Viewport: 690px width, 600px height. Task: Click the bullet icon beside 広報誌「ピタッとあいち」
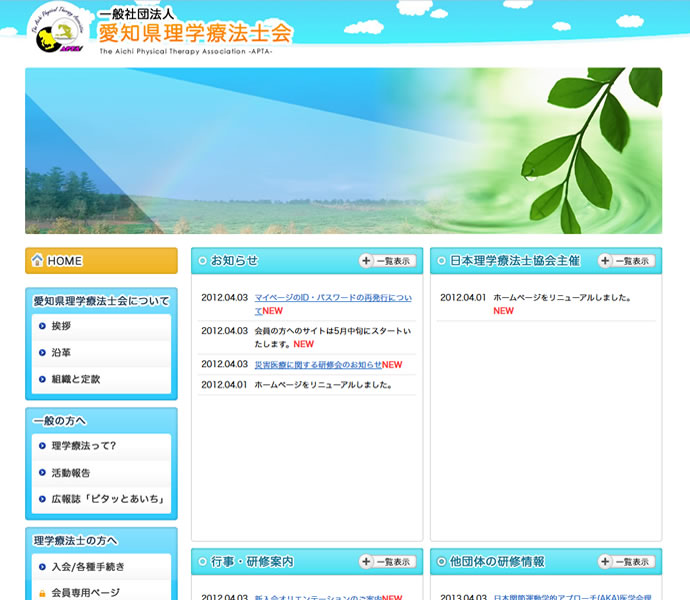[42, 499]
